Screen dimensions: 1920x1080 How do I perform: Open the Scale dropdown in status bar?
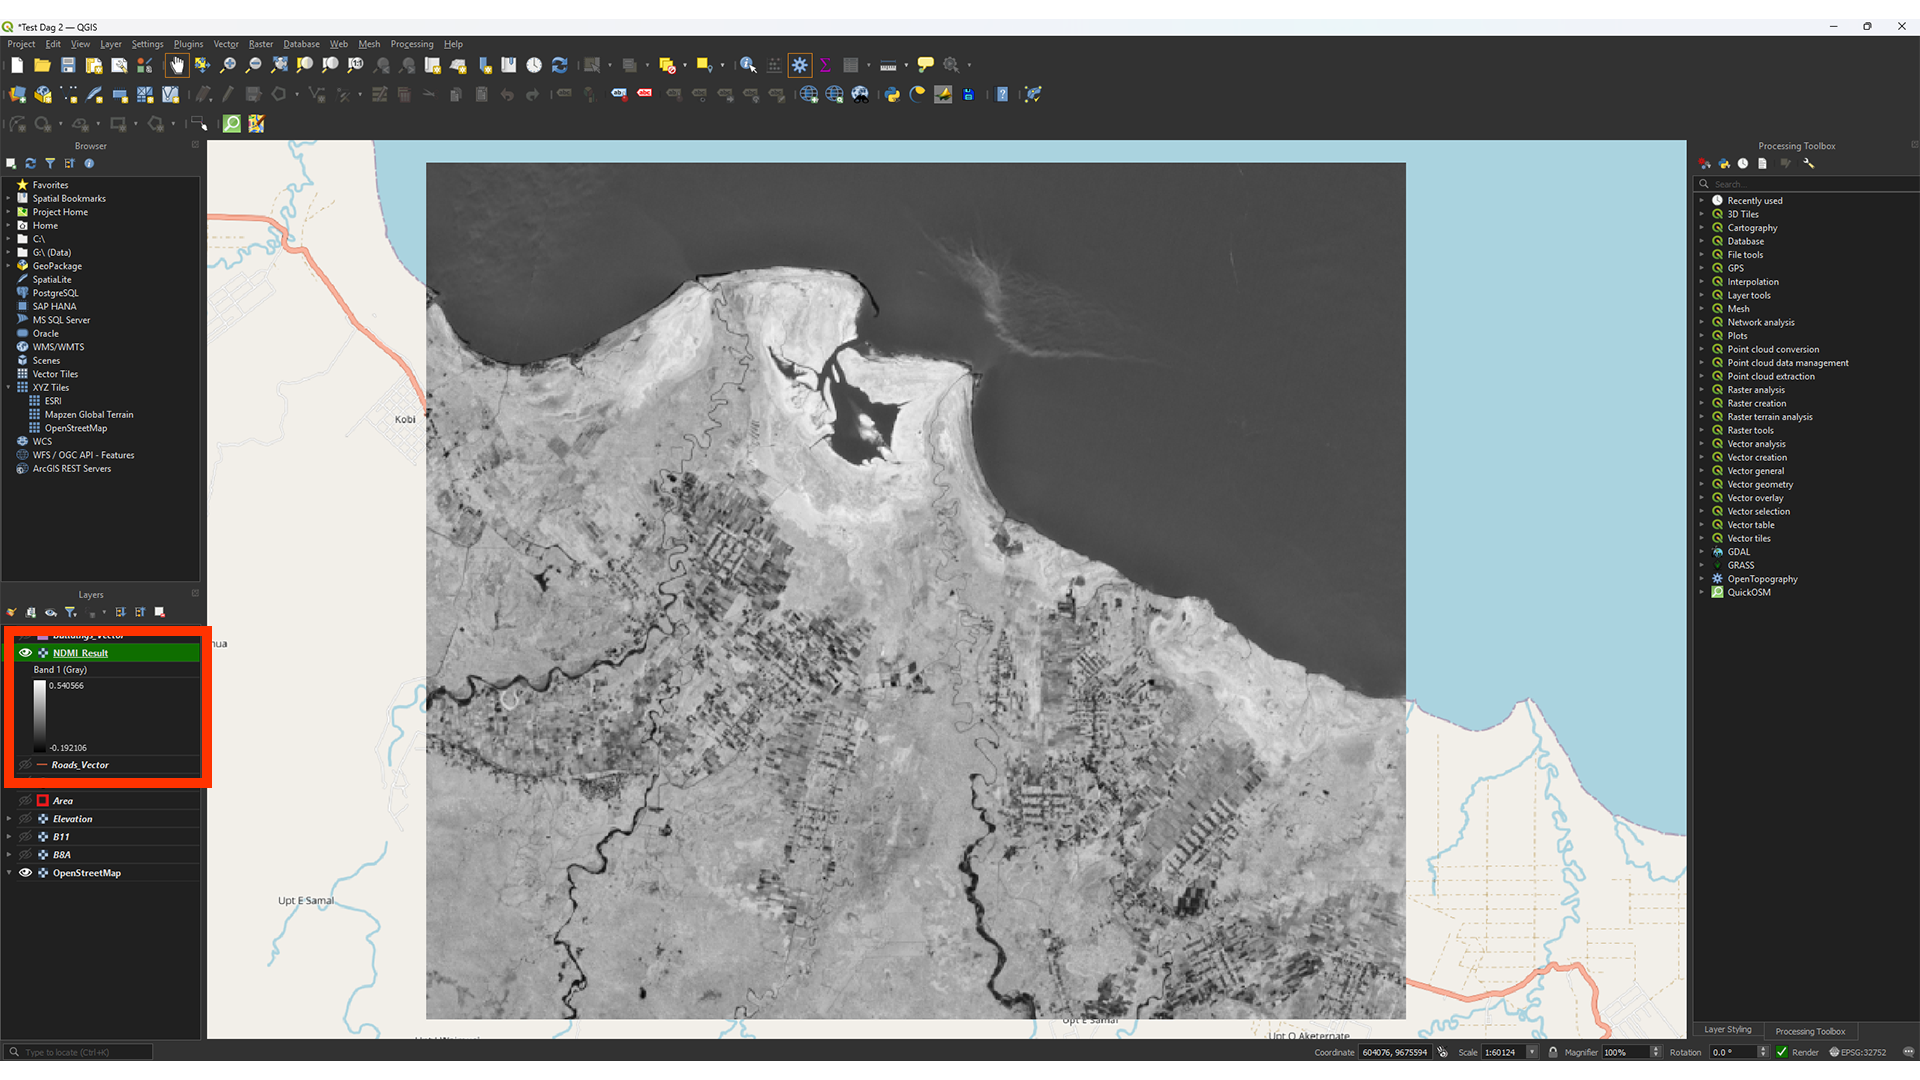1531,1052
